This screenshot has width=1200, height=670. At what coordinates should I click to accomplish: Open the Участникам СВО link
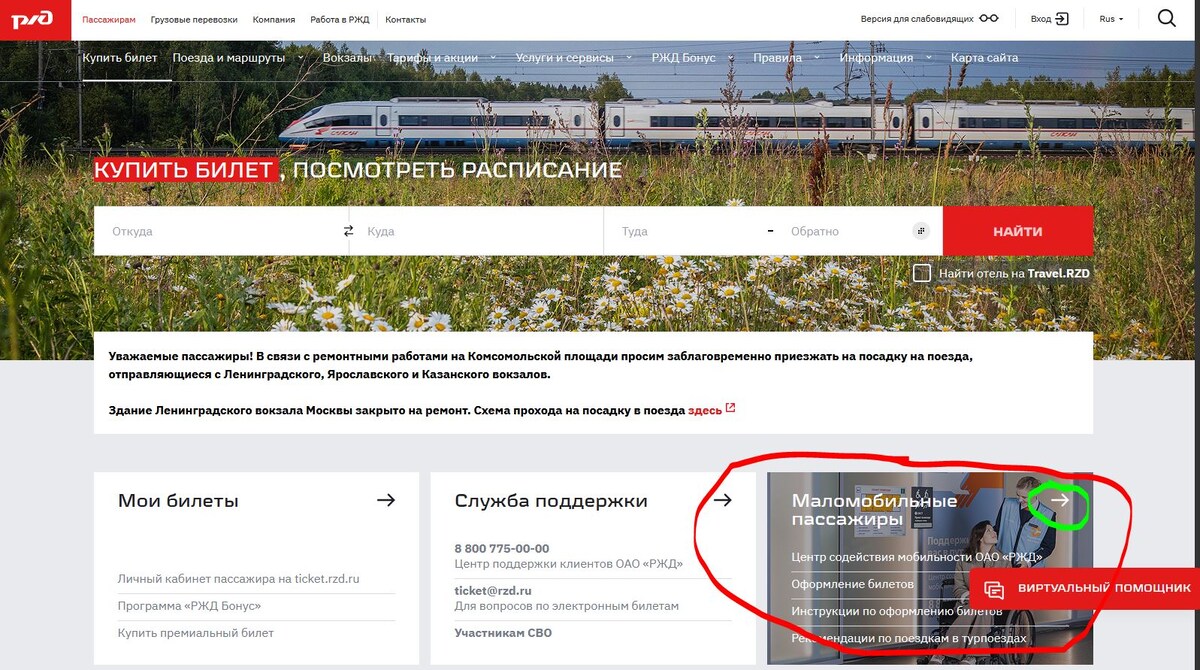pos(503,633)
